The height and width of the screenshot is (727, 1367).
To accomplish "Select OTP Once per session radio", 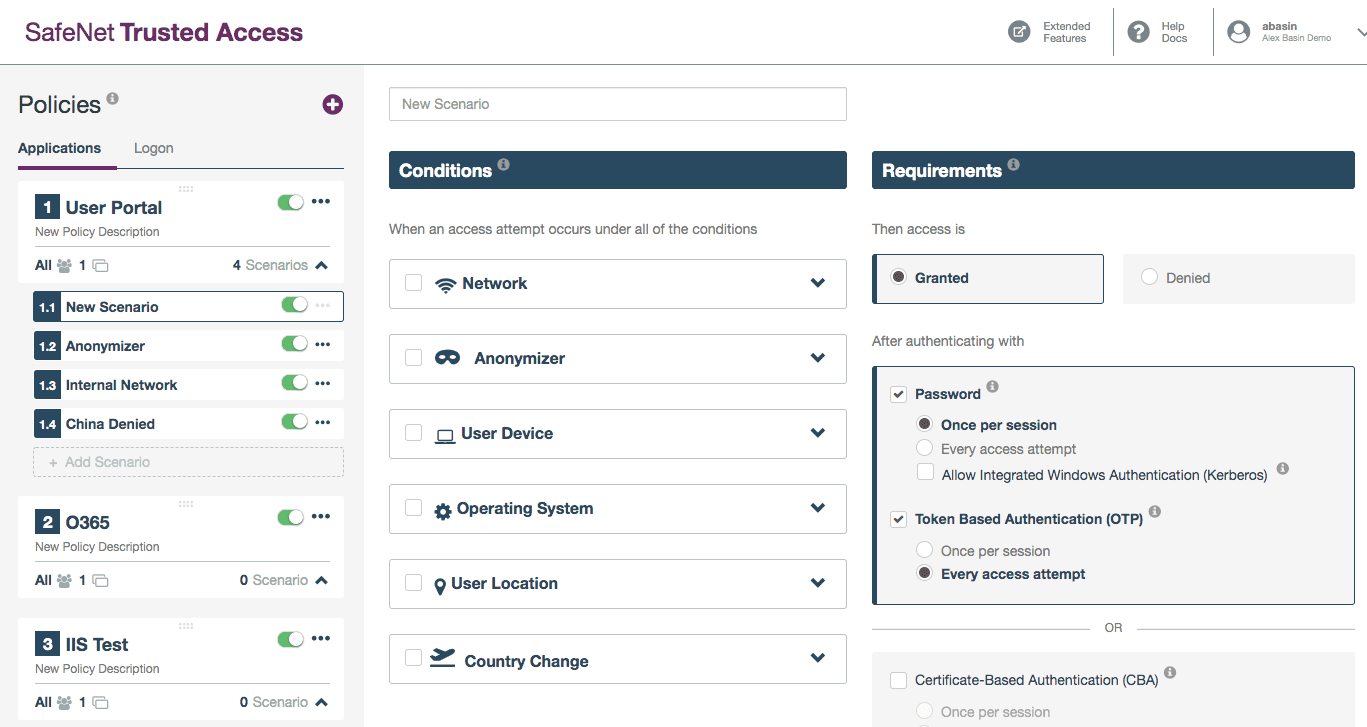I will [x=924, y=550].
